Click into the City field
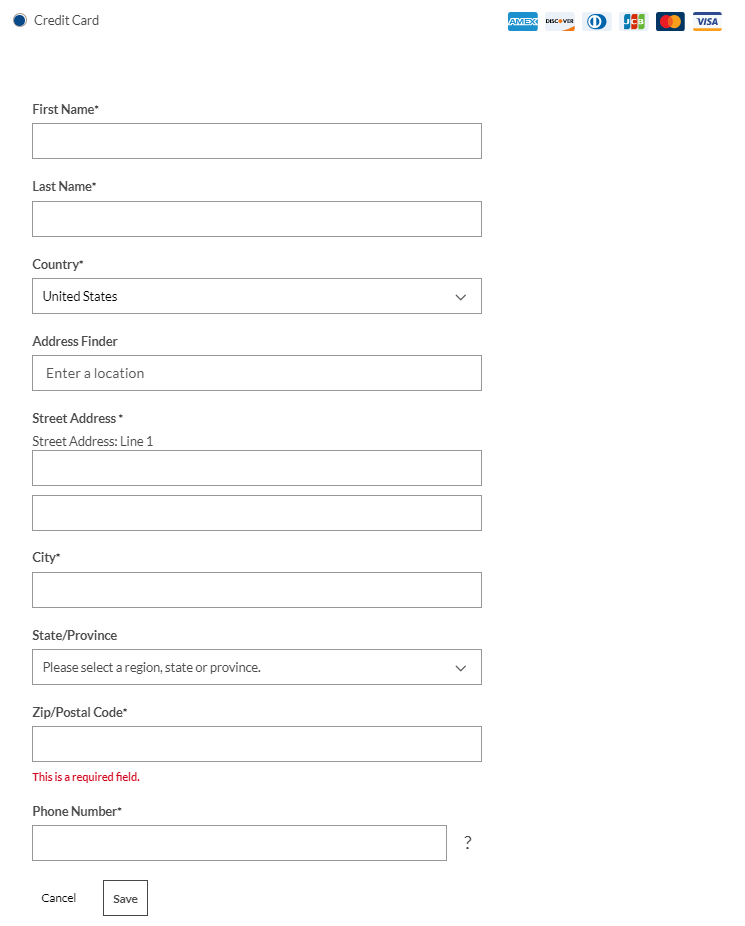This screenshot has height=926, width=745. coord(257,590)
